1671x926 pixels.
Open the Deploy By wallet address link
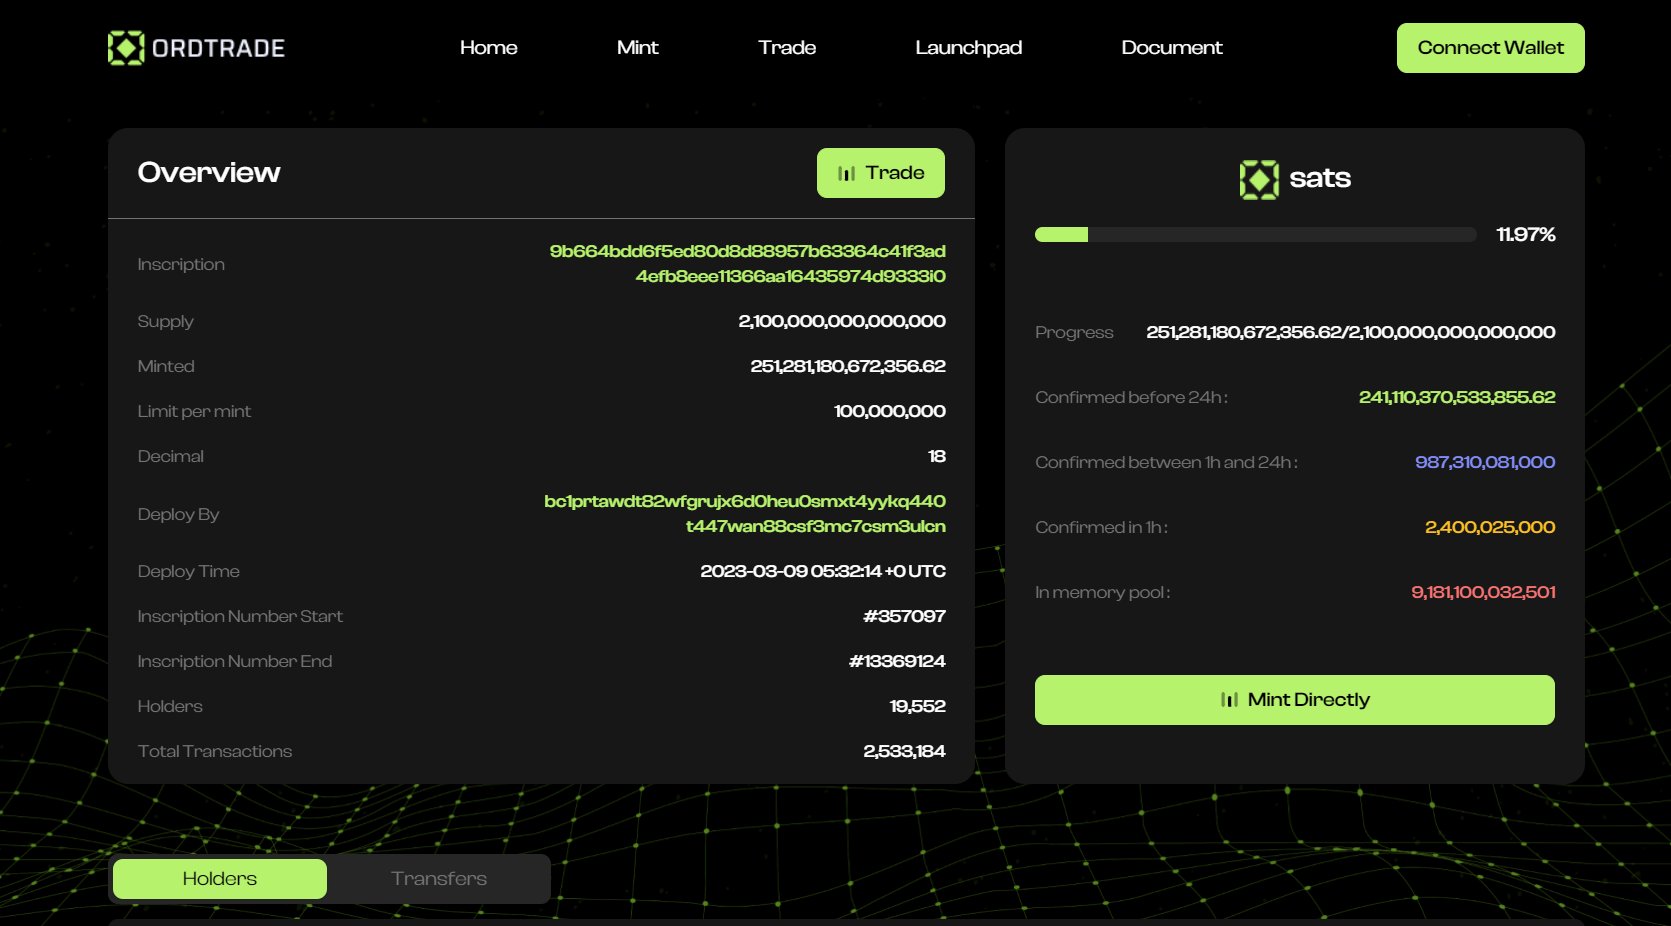745,513
